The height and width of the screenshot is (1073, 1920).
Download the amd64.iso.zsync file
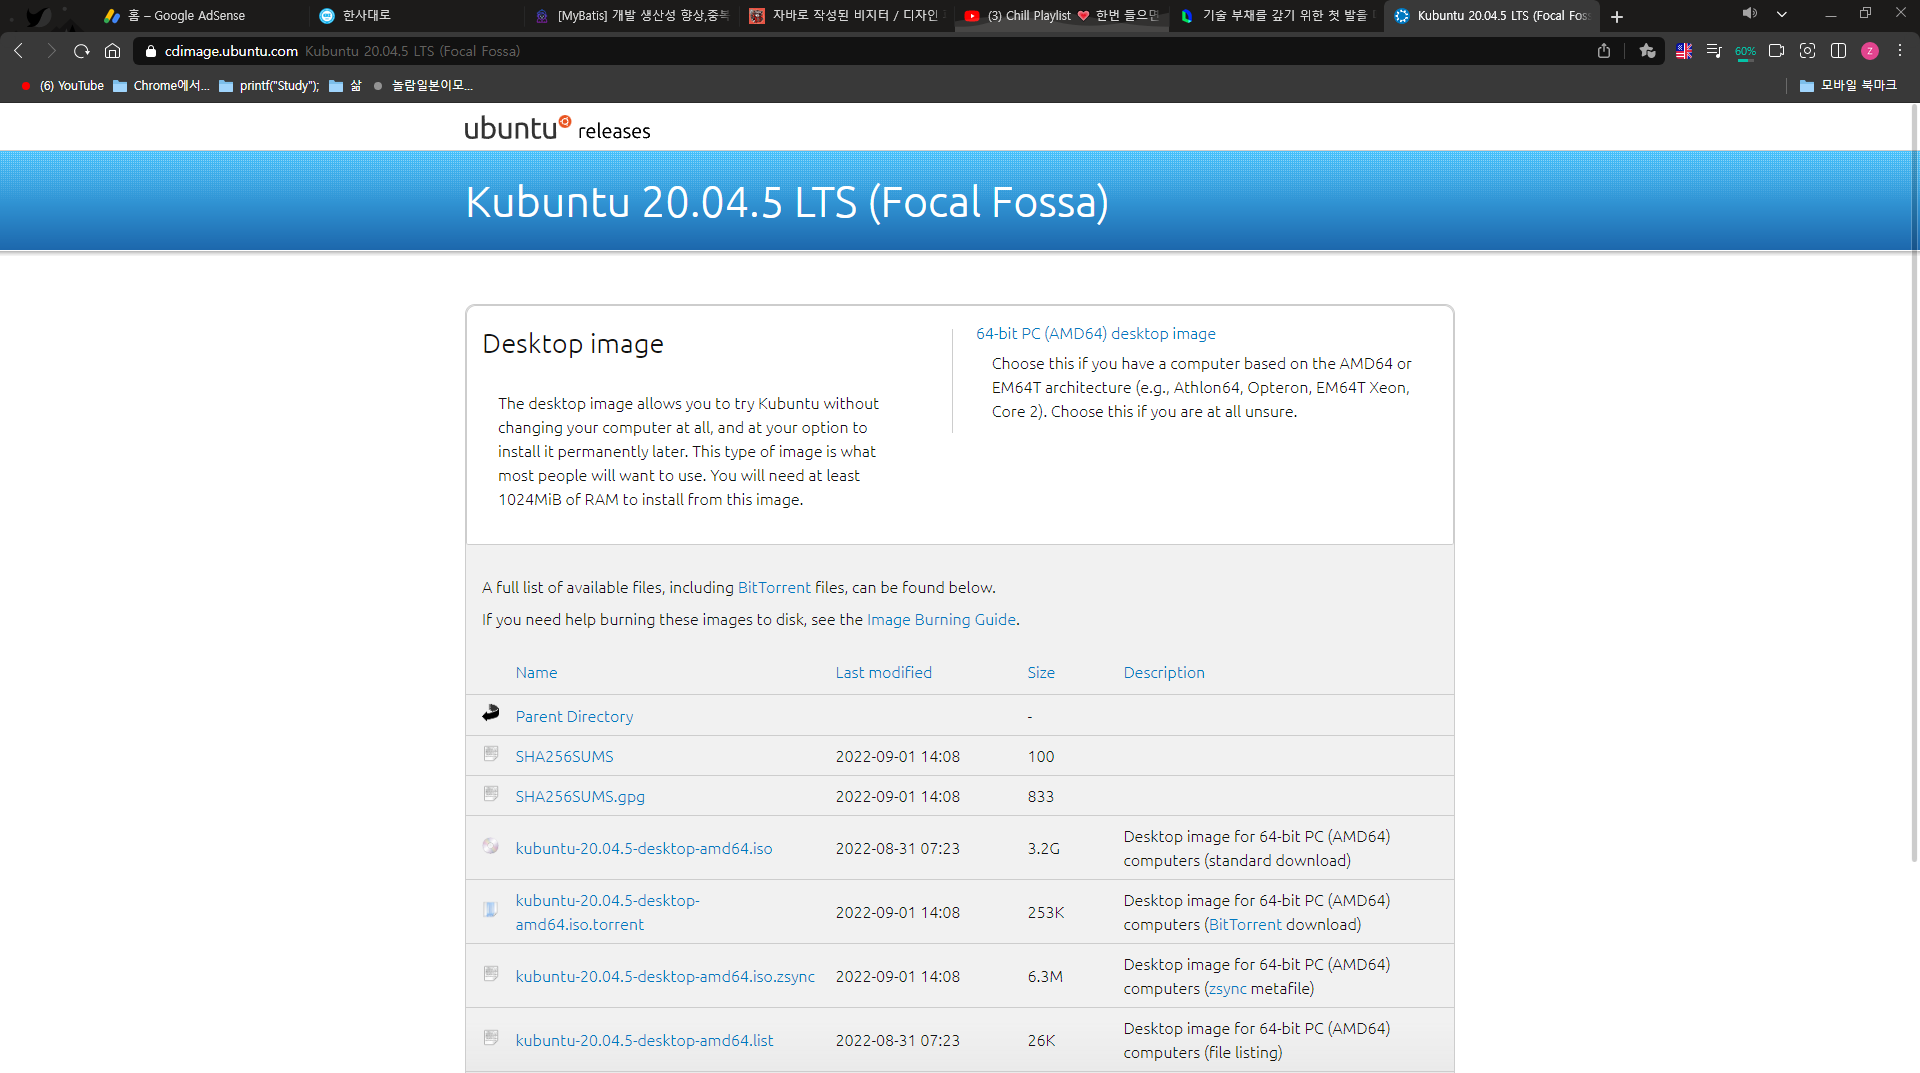coord(665,976)
